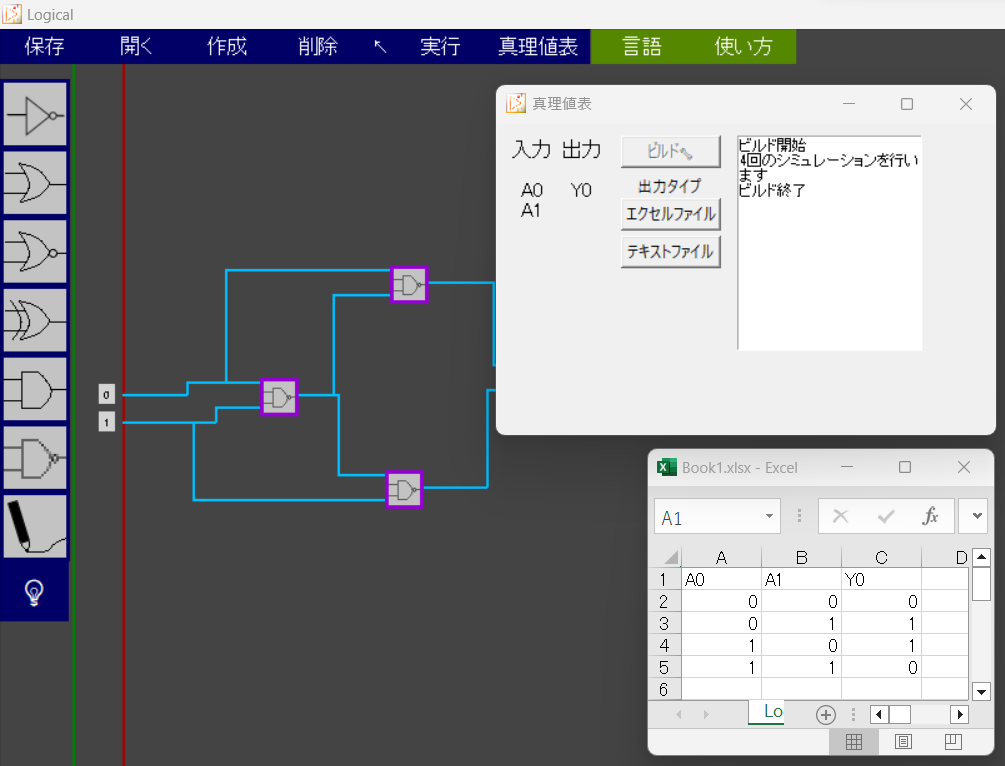This screenshot has height=766, width=1005.
Task: Select the AND gate tool
Action: pos(34,390)
